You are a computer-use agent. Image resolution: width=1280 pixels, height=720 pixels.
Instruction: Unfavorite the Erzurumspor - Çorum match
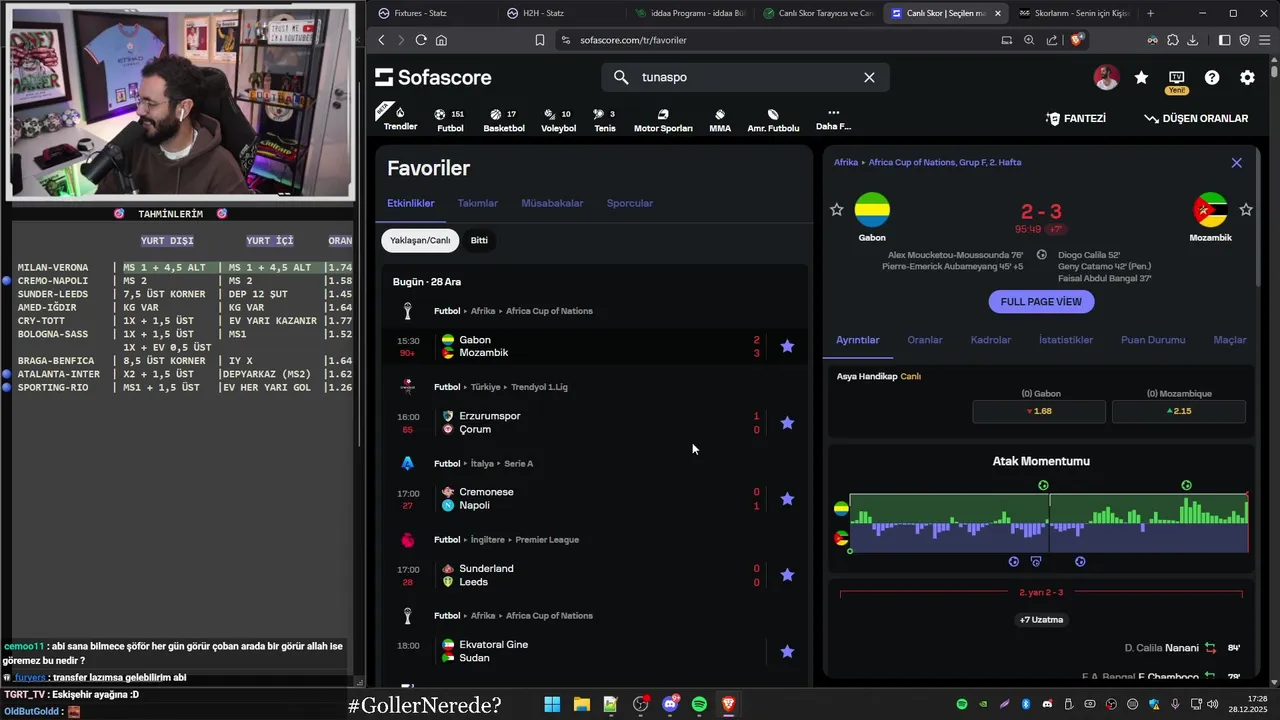[x=787, y=423]
